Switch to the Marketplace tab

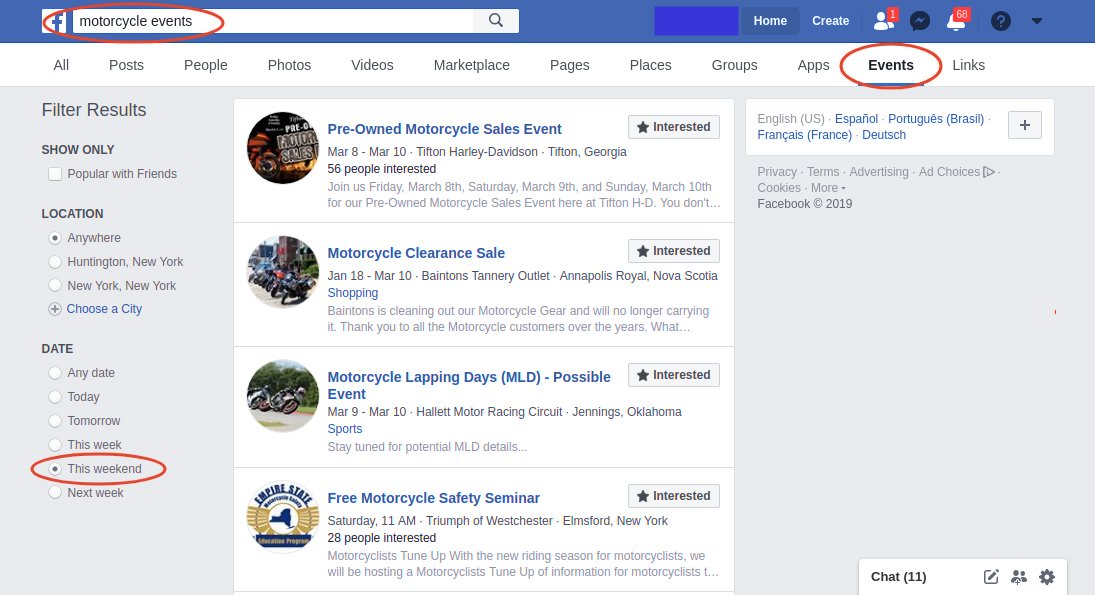[471, 65]
